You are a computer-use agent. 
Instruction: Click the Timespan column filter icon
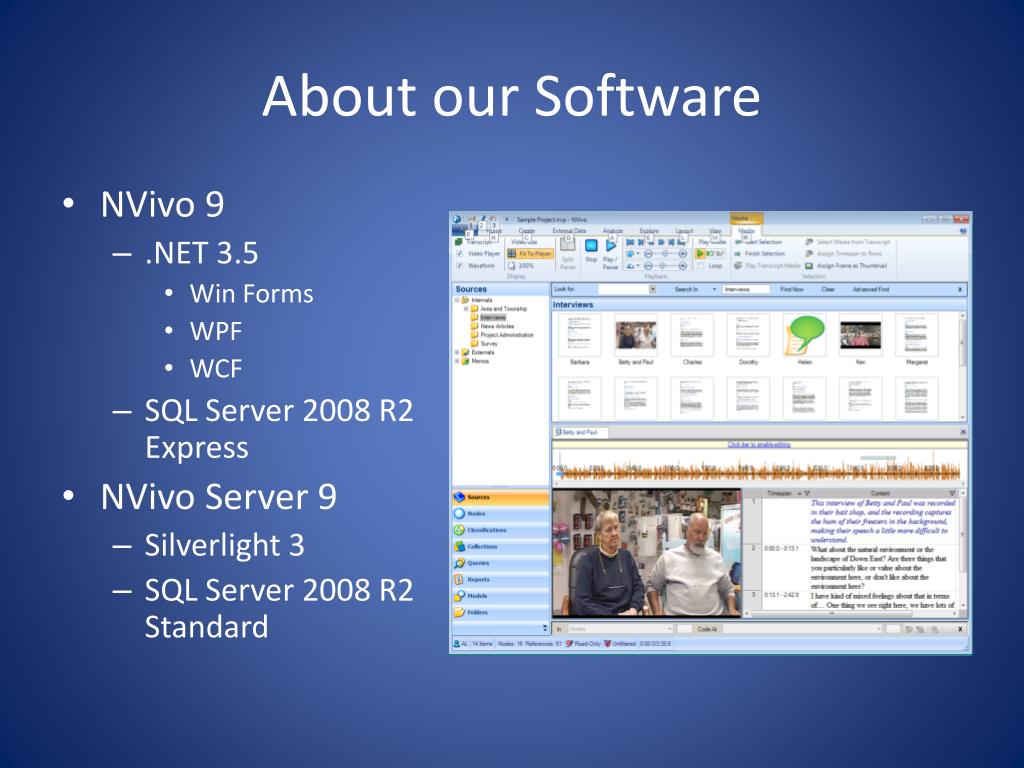(807, 493)
